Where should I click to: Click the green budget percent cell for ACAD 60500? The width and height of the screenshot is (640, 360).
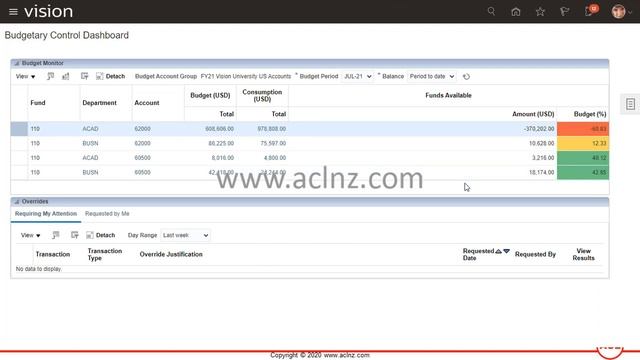(583, 158)
